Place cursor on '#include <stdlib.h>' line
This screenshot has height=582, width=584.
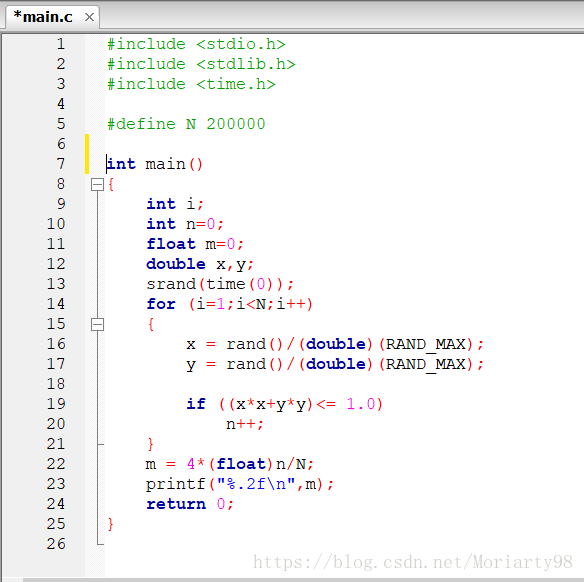(x=201, y=64)
